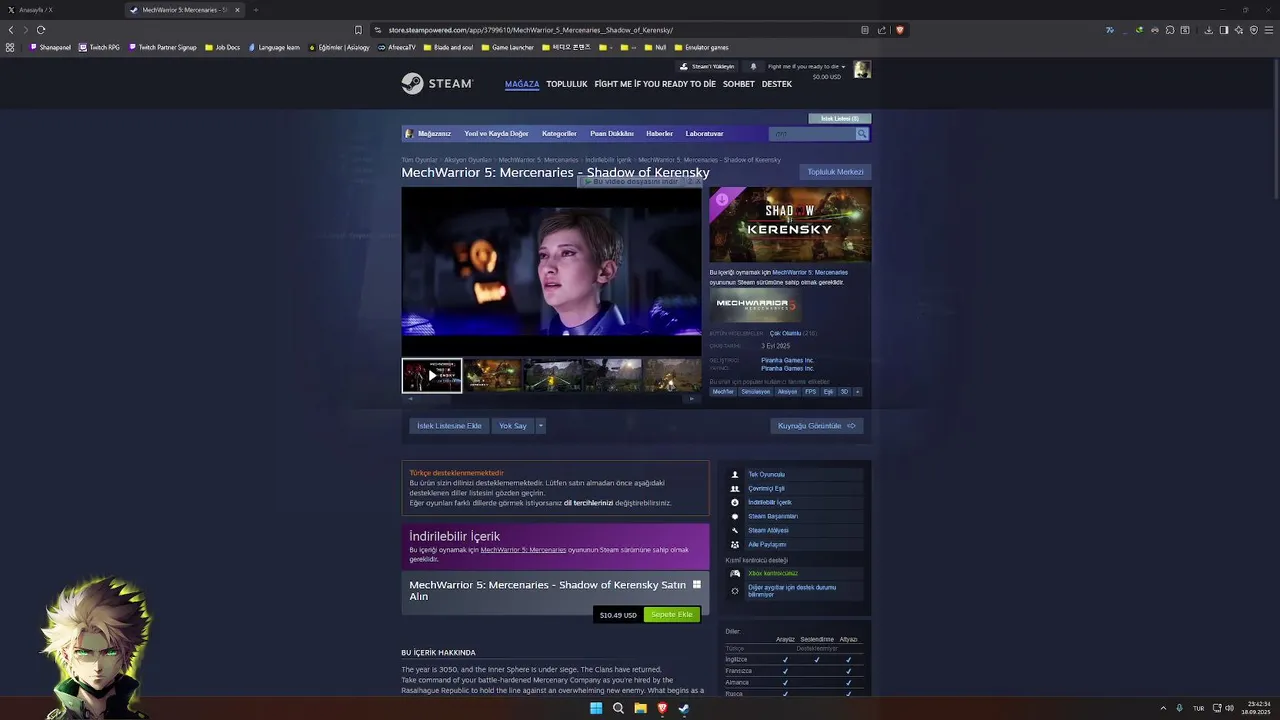
Task: Click the Xbox kontrolcünüz gamepad icon
Action: [735, 574]
